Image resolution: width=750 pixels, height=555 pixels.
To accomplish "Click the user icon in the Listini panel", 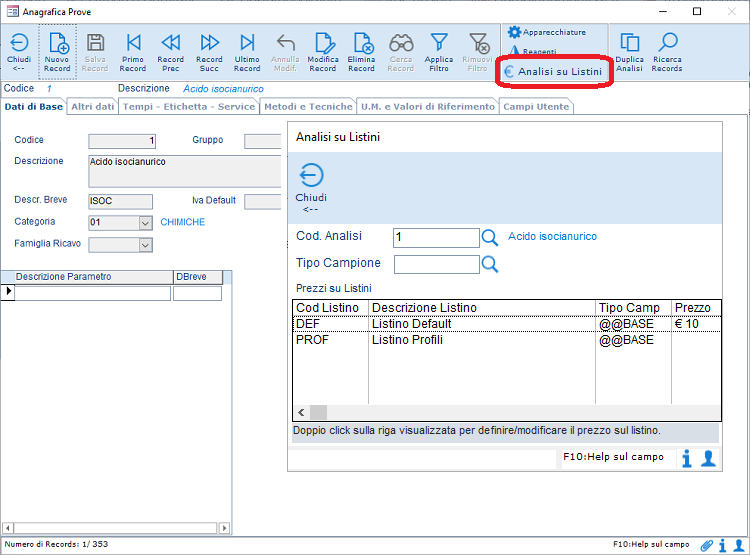I will 708,458.
